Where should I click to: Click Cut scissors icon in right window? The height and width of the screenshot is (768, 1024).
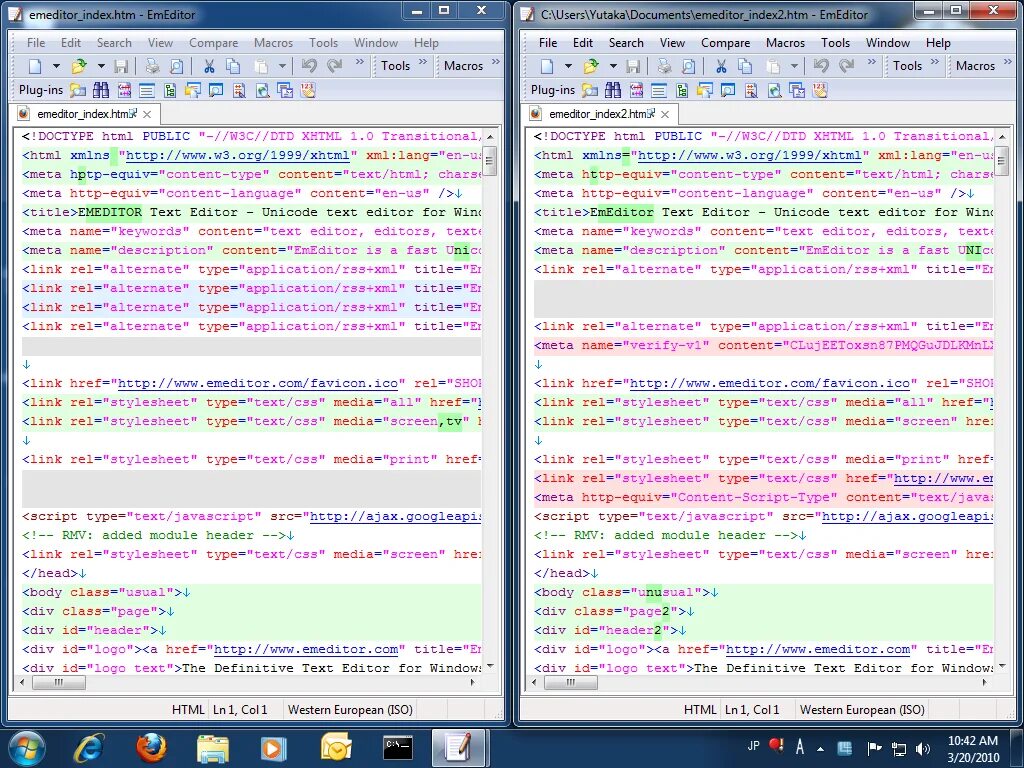(x=721, y=65)
